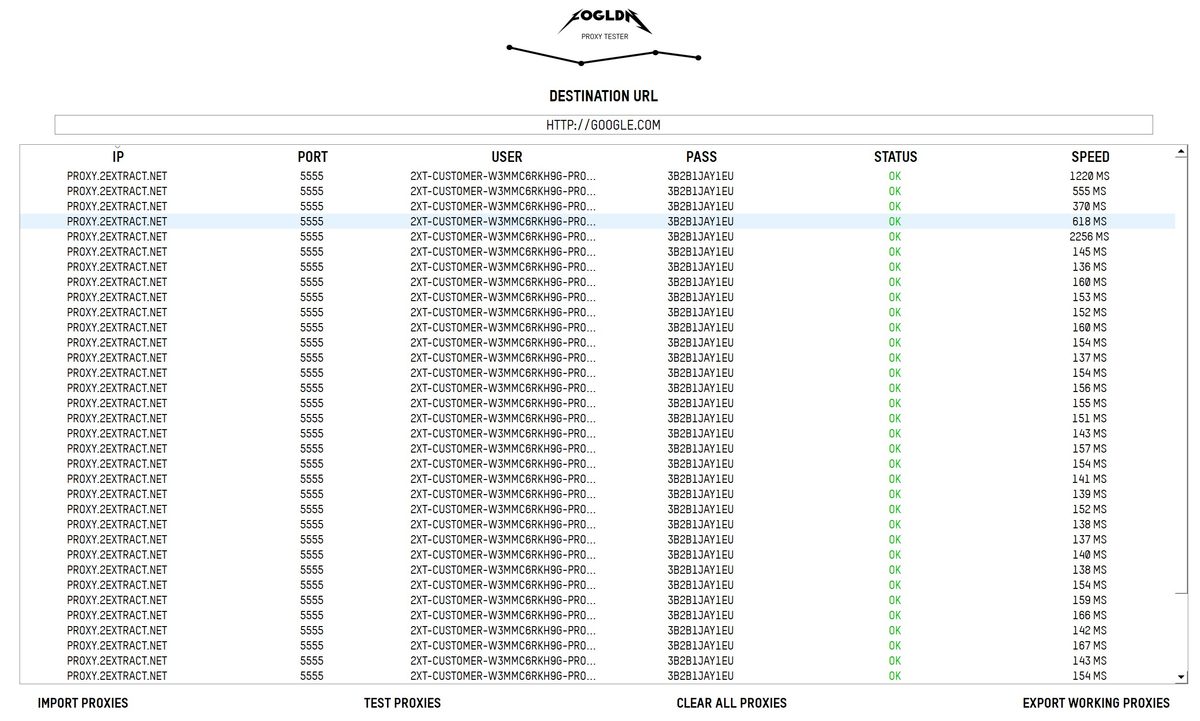This screenshot has height=721, width=1200.
Task: Select the speed value 141 MS
Action: (x=1089, y=479)
